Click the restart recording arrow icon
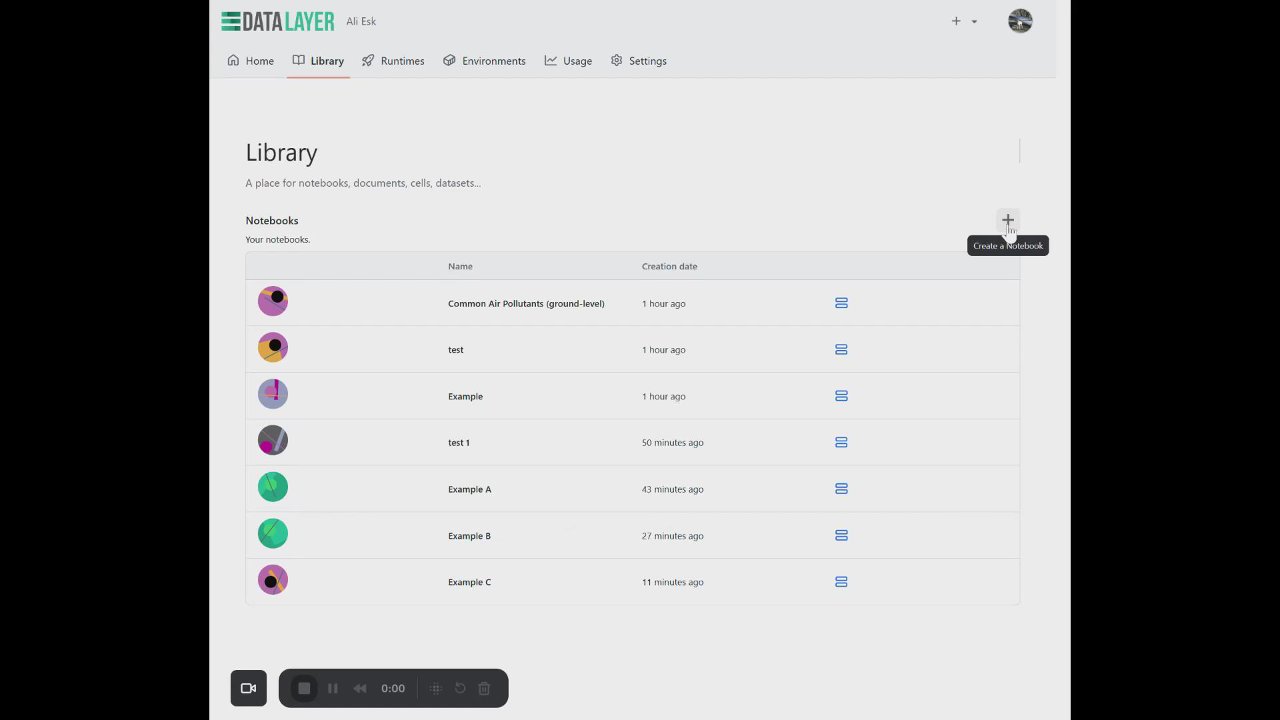This screenshot has width=1280, height=720. click(x=460, y=688)
